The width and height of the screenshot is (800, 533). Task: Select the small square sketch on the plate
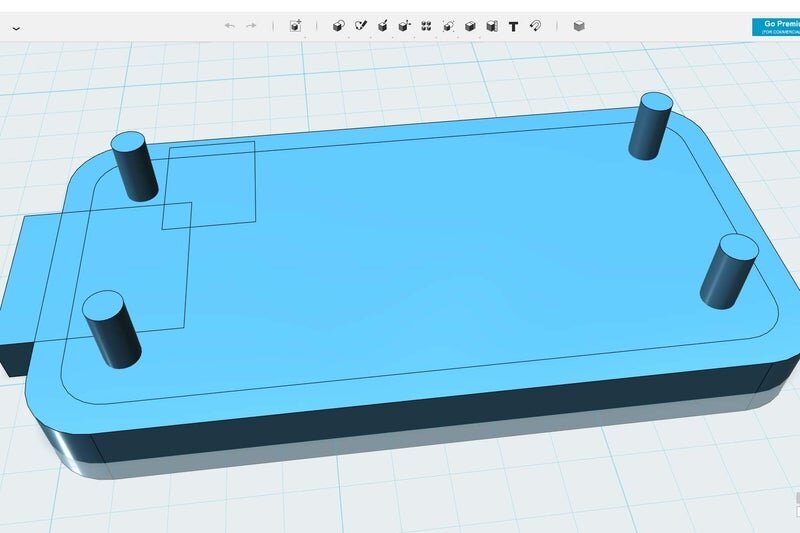coord(209,185)
